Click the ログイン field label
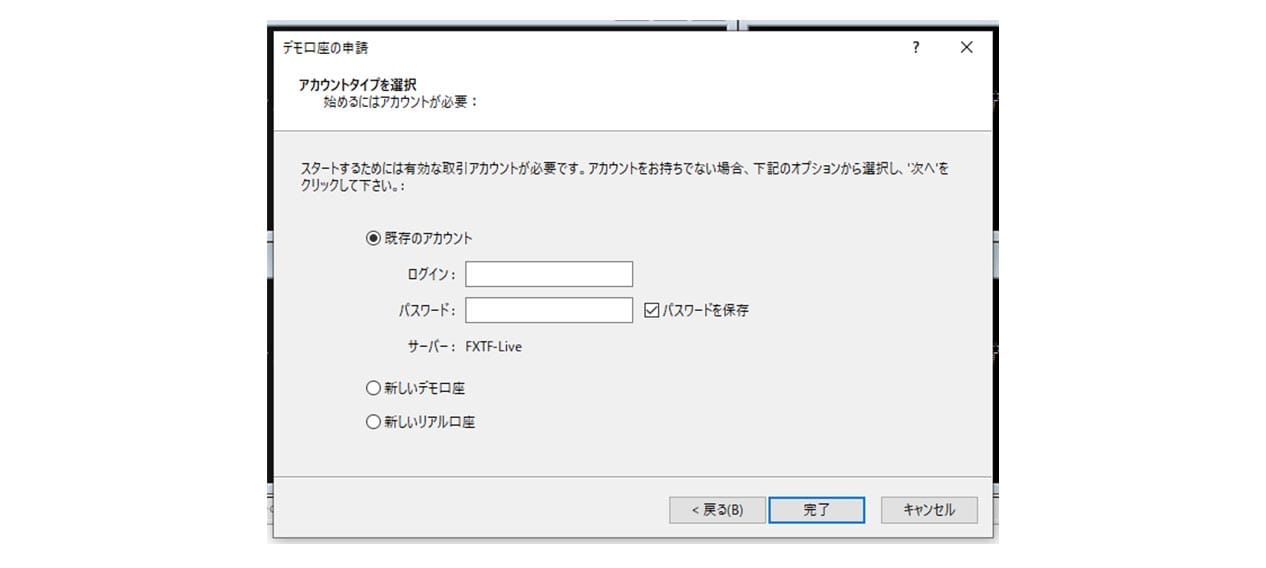 [x=431, y=274]
